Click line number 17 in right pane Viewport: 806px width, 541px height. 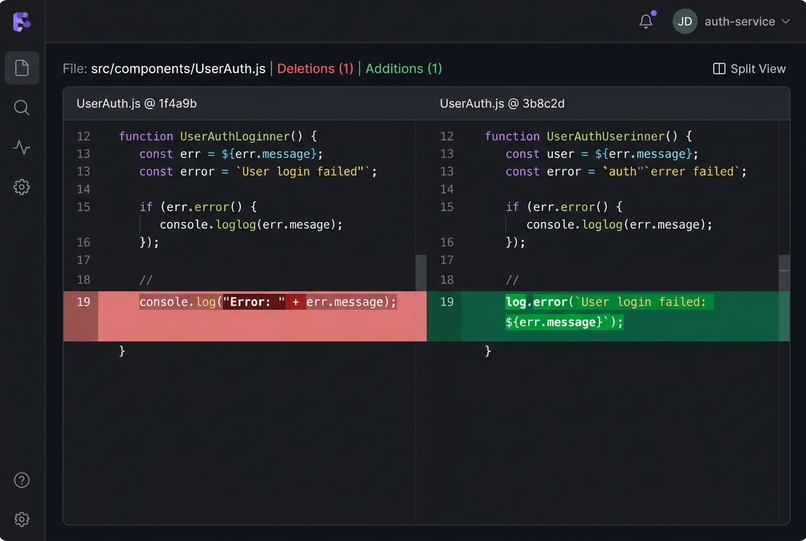(447, 260)
